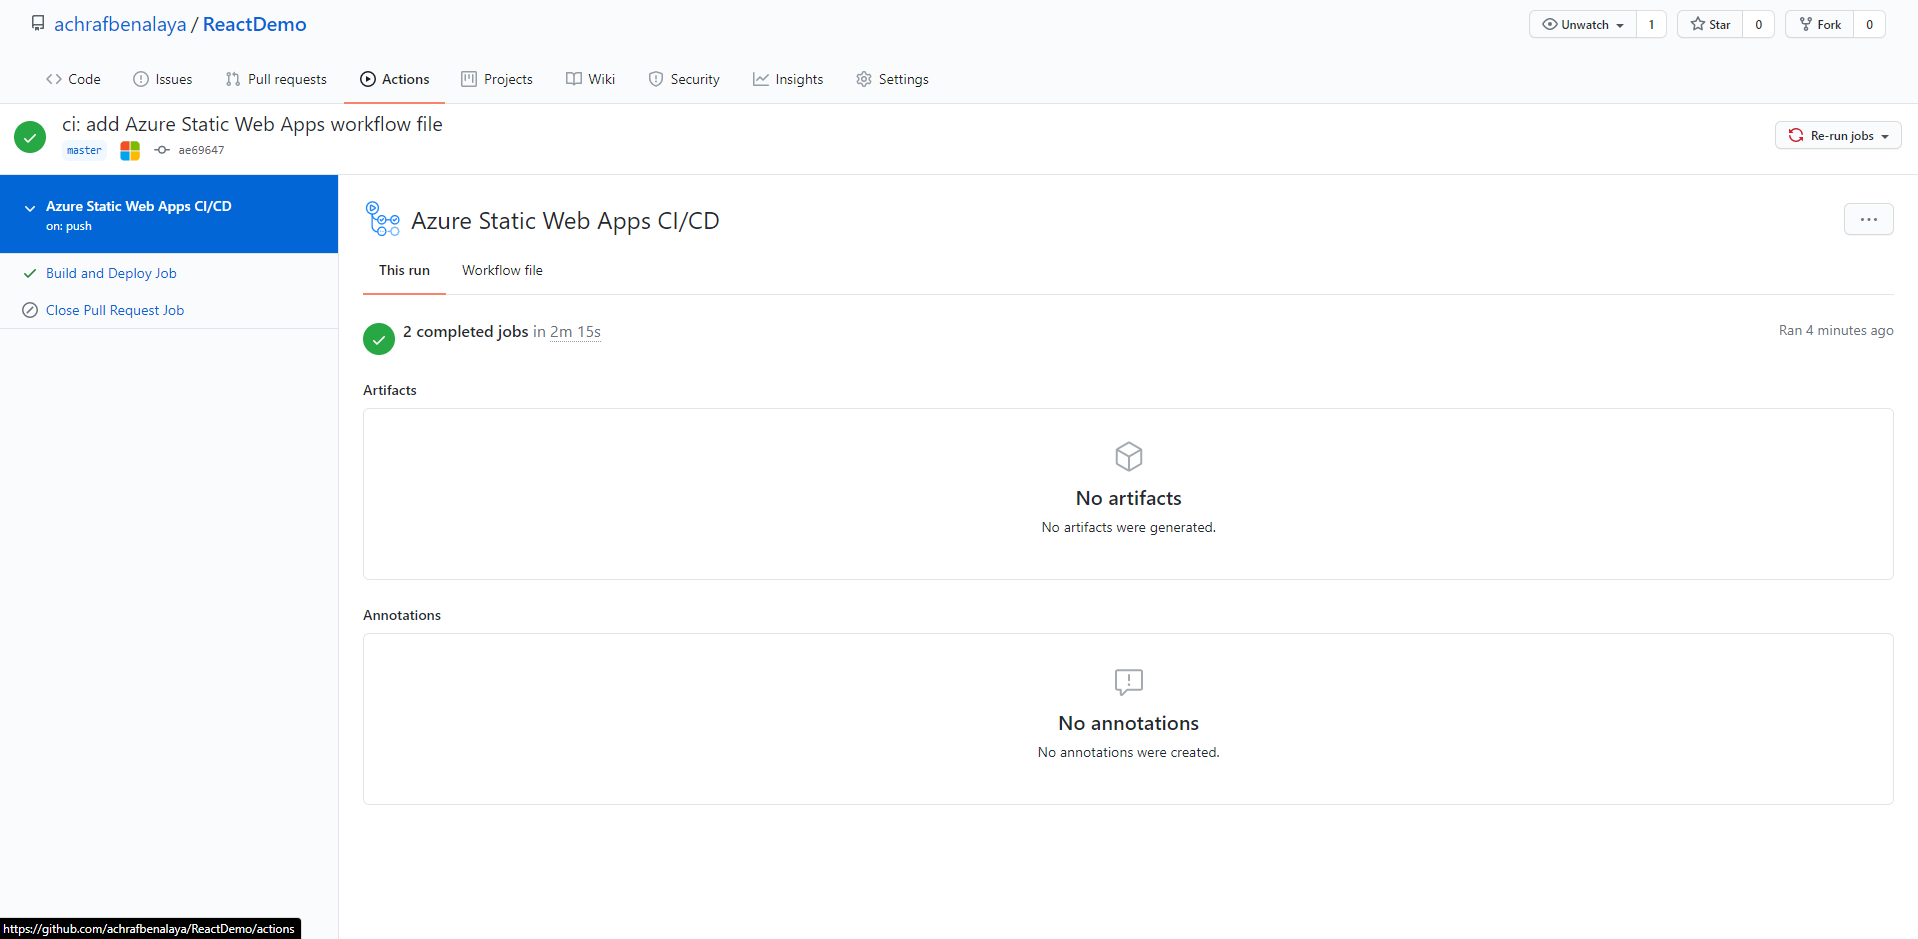Screen dimensions: 1918x939
Task: Collapse the Azure Static Web Apps CI/CD sidebar entry
Action: coord(29,208)
